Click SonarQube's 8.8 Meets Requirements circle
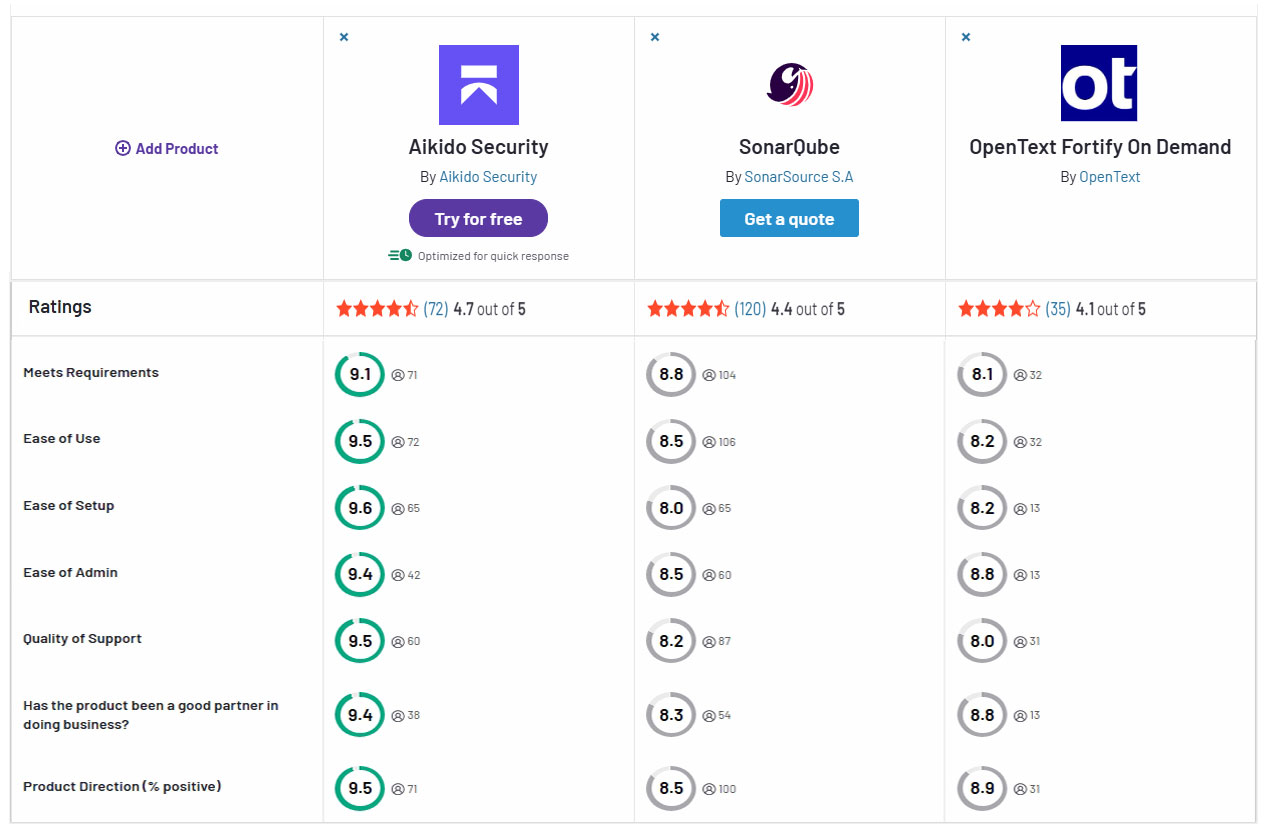This screenshot has width=1278, height=840. [671, 375]
